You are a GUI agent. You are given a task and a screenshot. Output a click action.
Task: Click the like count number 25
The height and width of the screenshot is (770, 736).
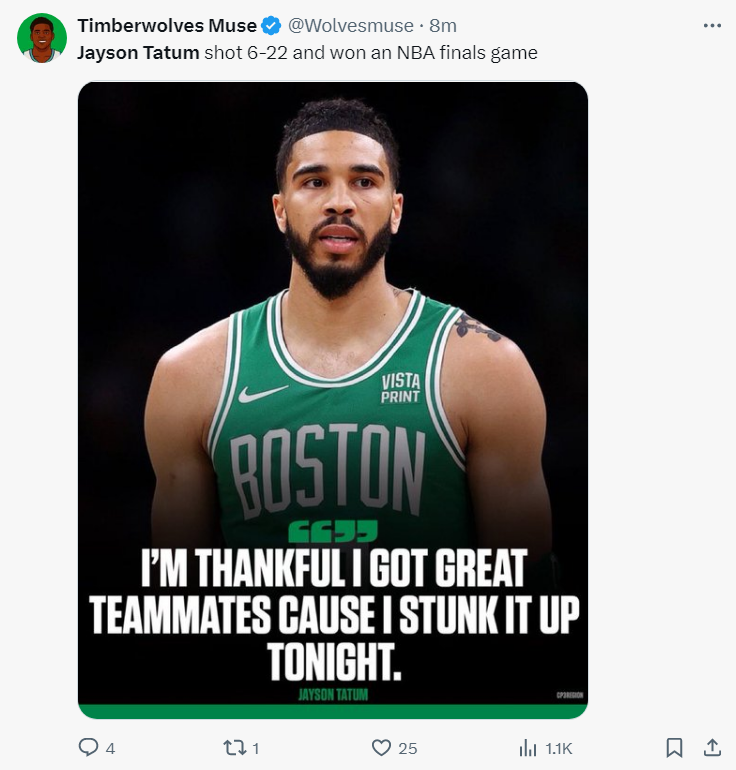(407, 748)
